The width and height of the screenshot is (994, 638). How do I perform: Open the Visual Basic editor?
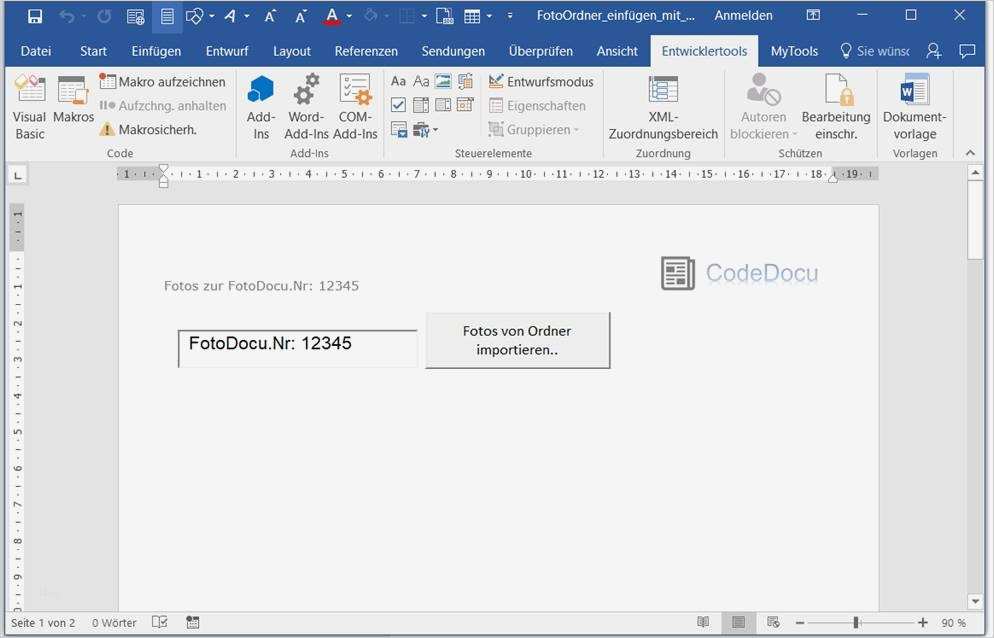pos(30,107)
